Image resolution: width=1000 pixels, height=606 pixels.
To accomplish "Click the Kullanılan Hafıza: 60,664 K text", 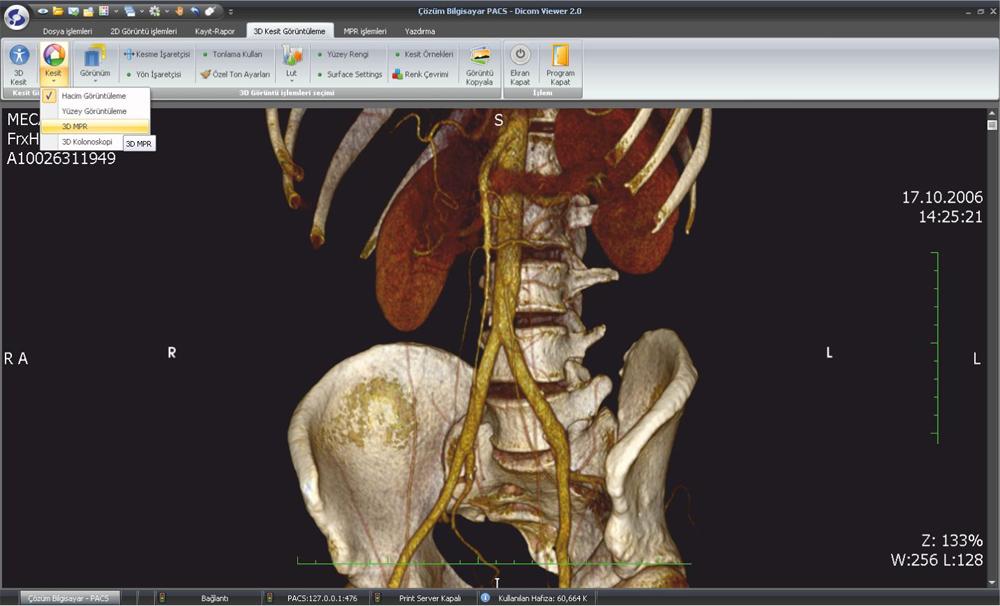I will point(543,598).
